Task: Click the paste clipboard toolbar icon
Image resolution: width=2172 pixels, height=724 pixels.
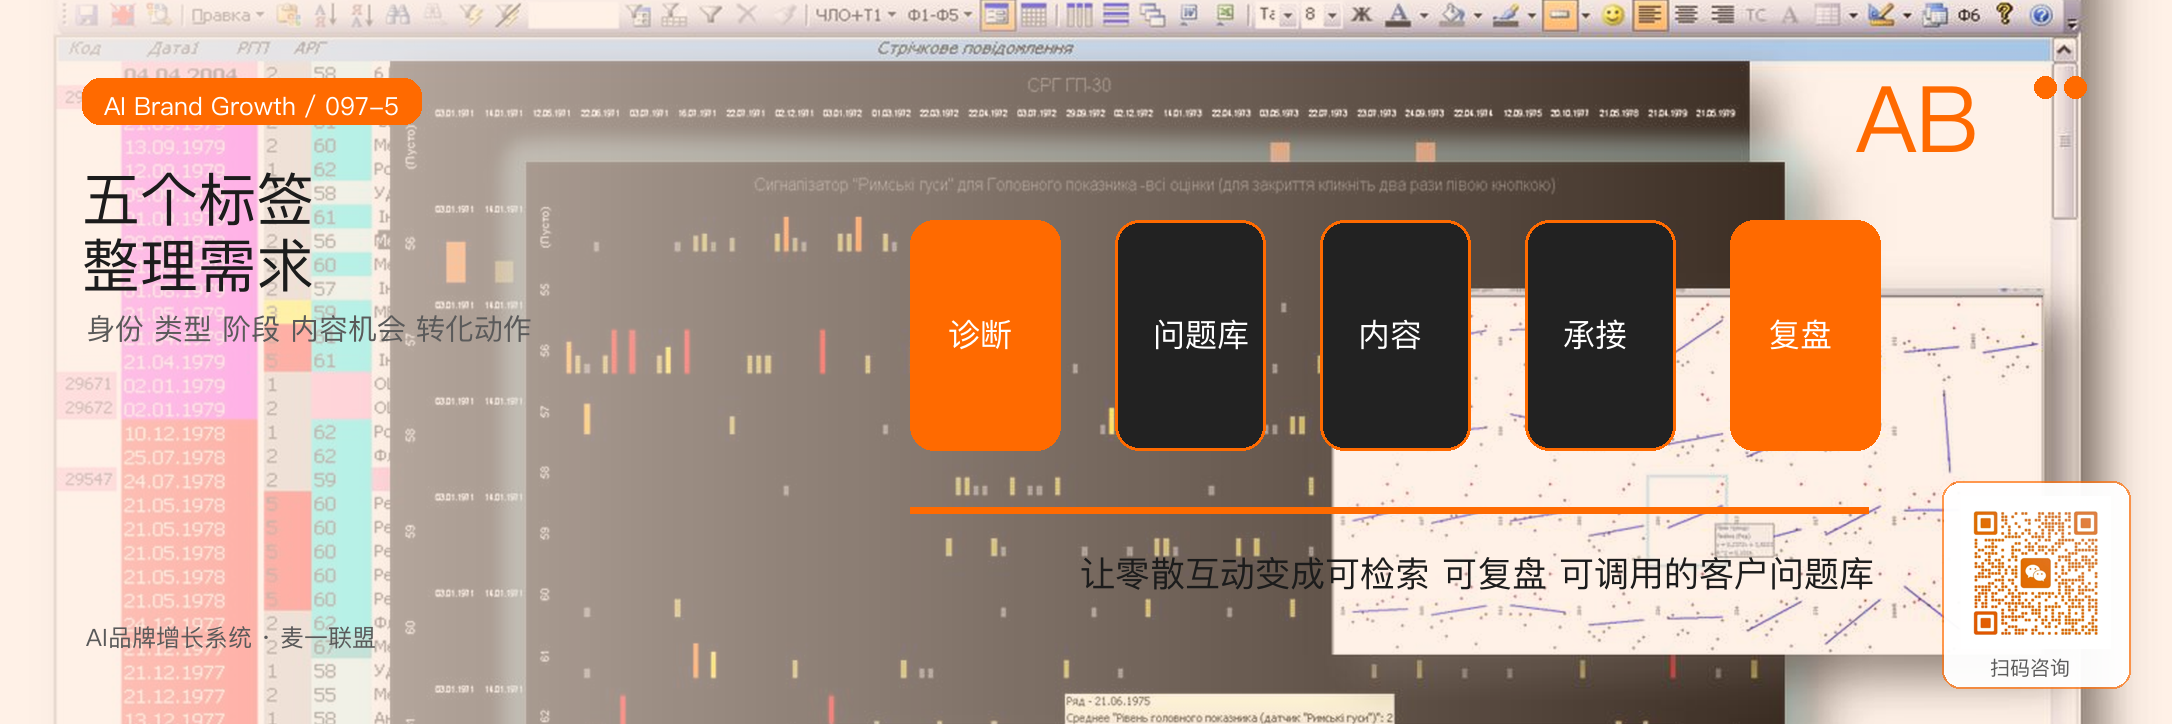Action: click(x=289, y=15)
